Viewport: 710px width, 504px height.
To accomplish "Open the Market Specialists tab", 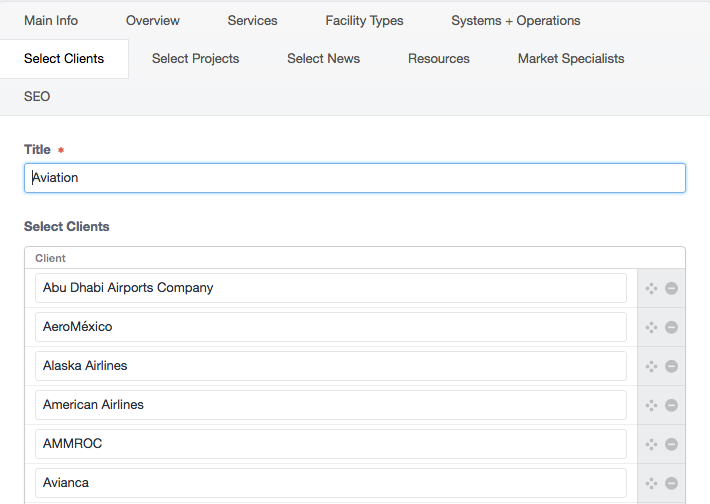I will (x=571, y=59).
